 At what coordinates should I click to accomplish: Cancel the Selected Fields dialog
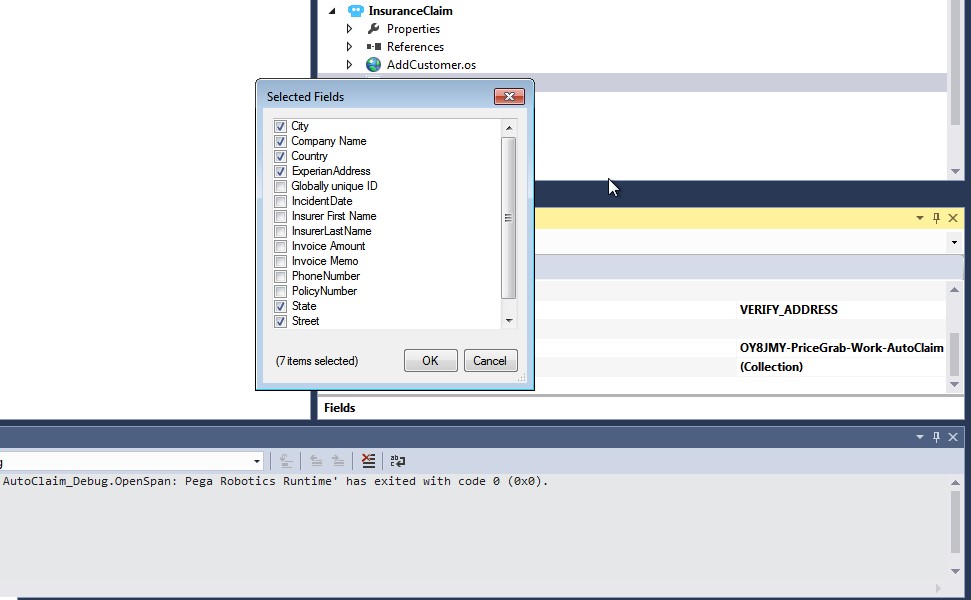[490, 361]
